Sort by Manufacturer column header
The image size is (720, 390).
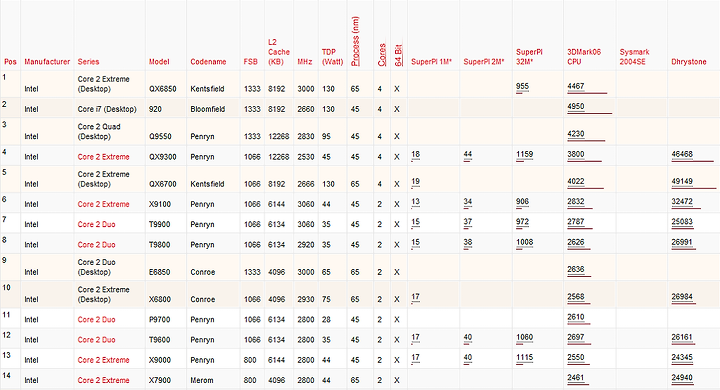[47, 62]
